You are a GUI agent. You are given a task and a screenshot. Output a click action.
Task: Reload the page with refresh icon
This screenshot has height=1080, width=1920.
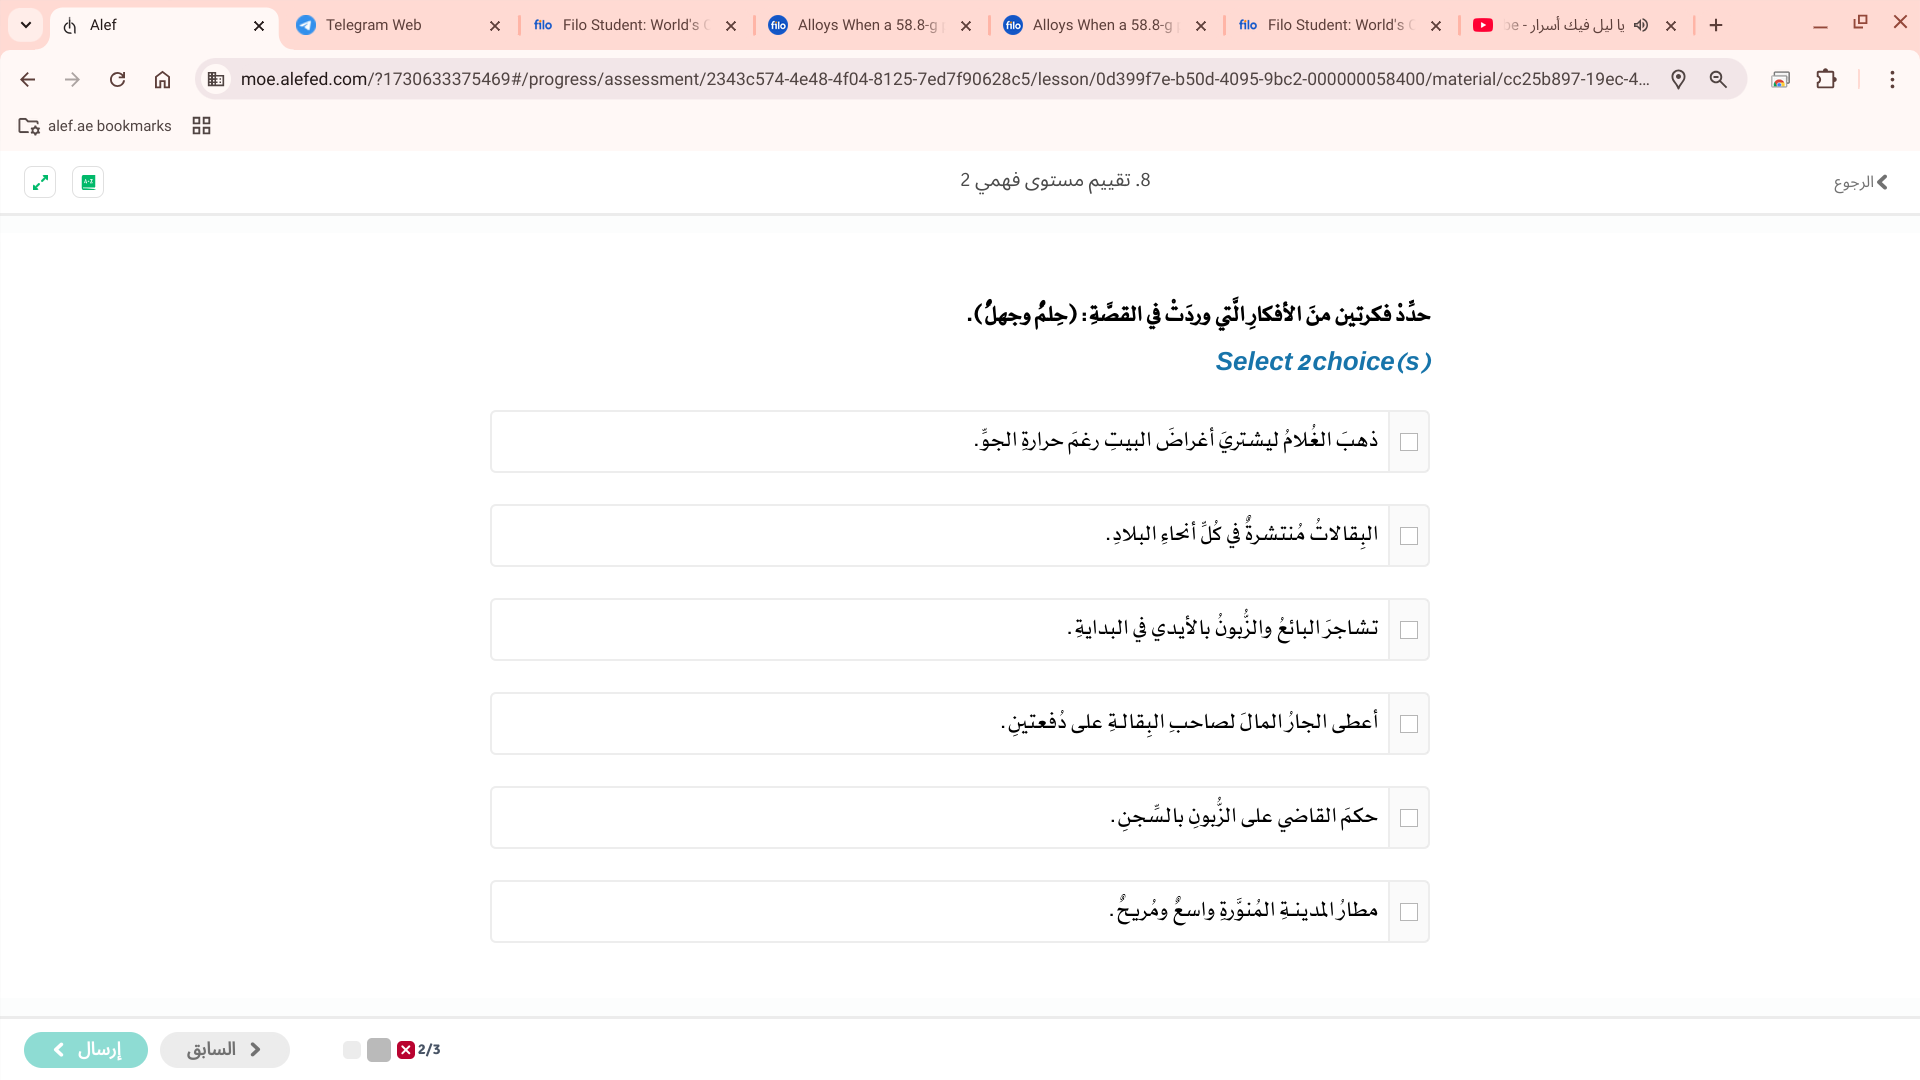click(x=117, y=79)
